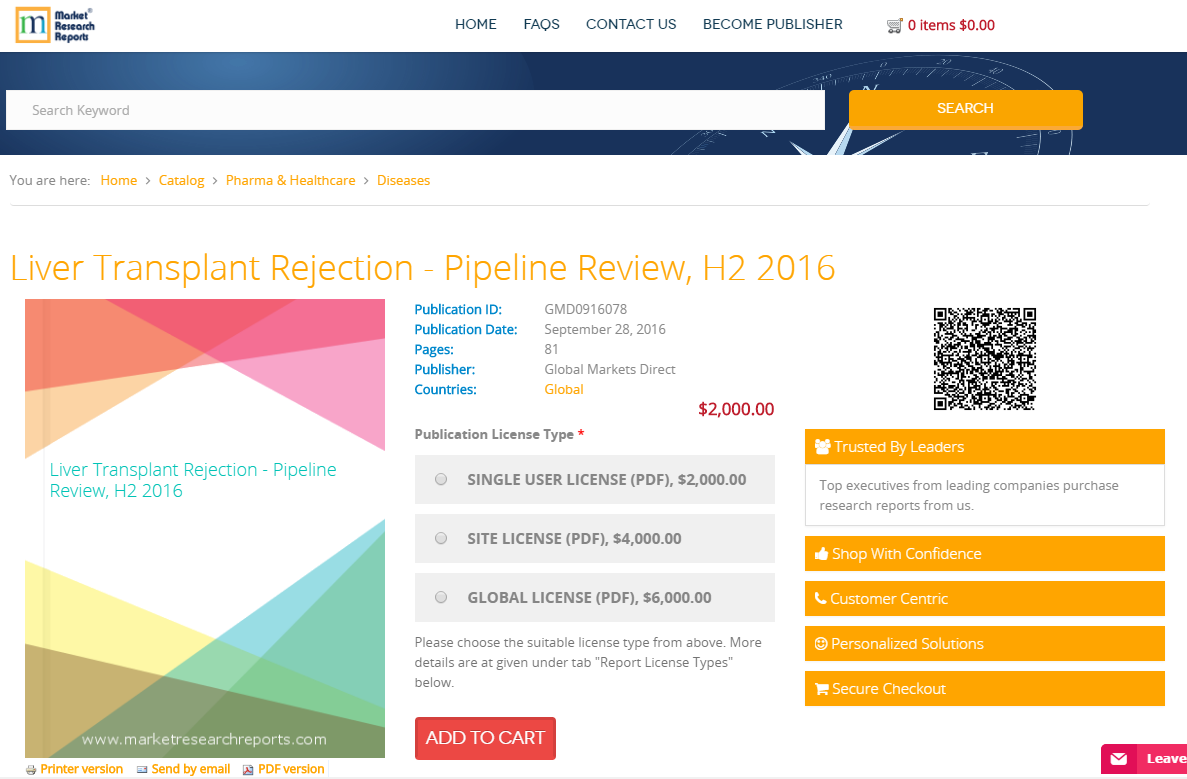Click the printer icon for printer version

click(x=30, y=768)
